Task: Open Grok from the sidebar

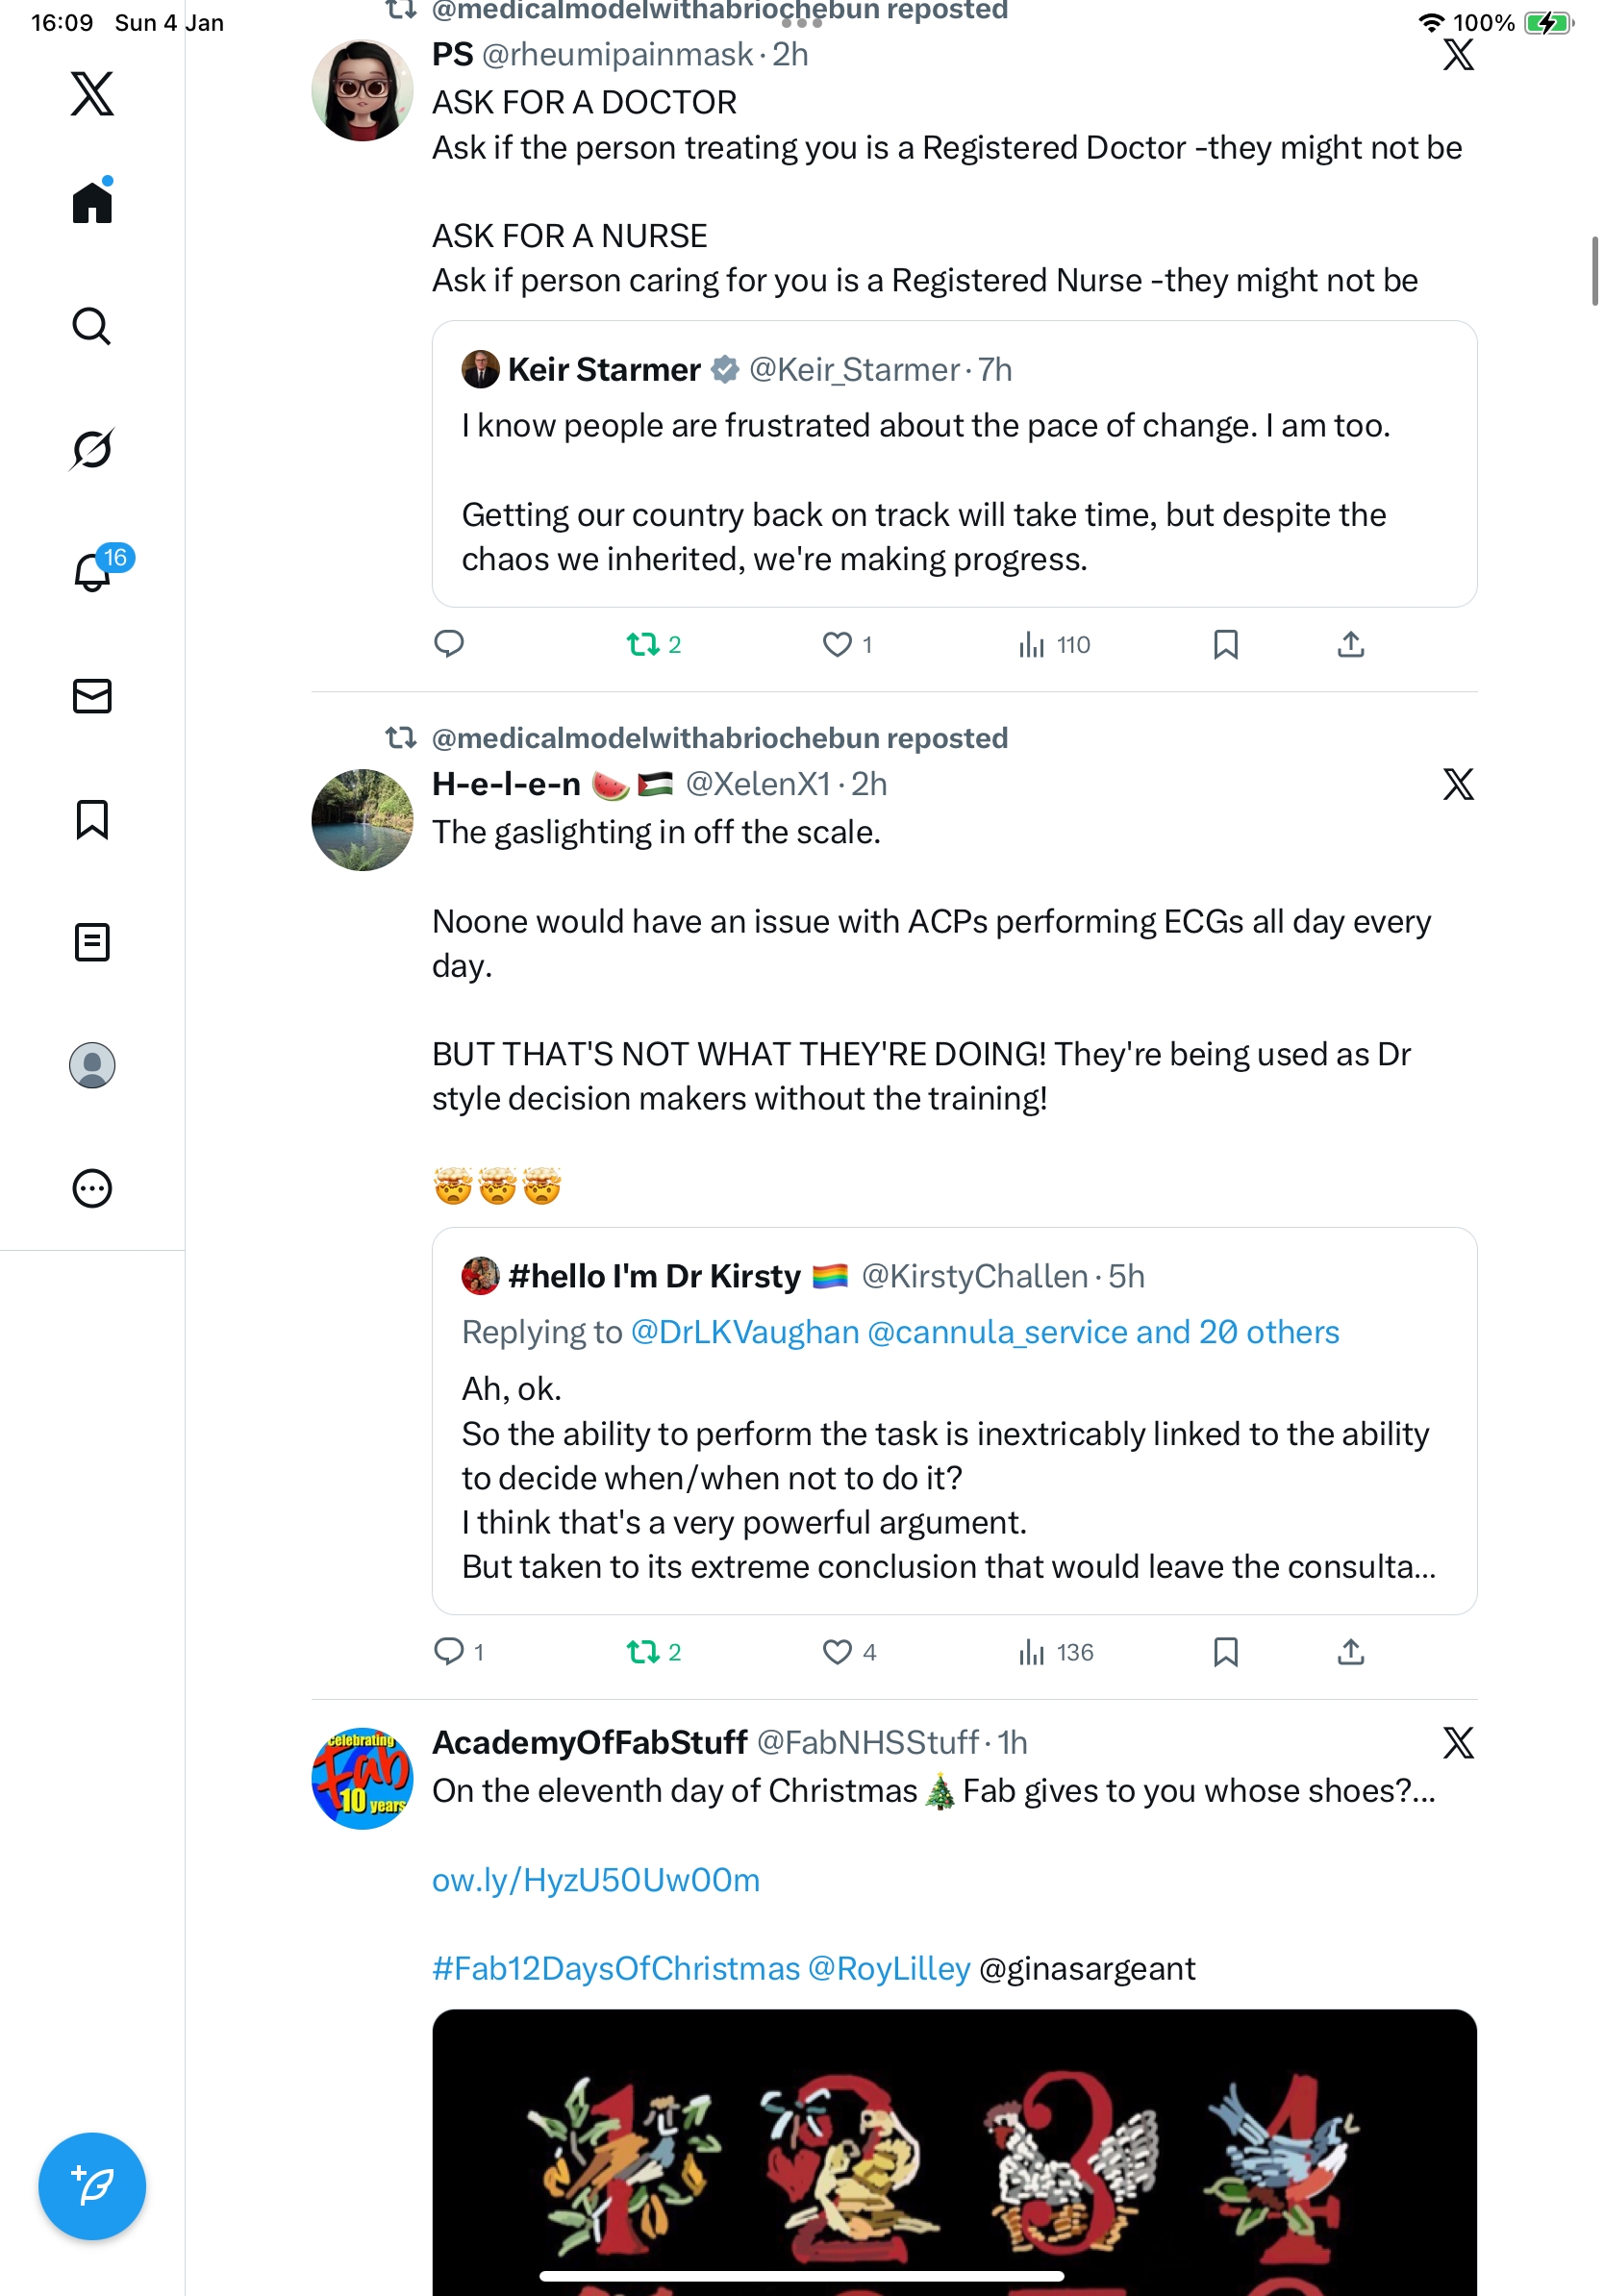Action: tap(92, 449)
